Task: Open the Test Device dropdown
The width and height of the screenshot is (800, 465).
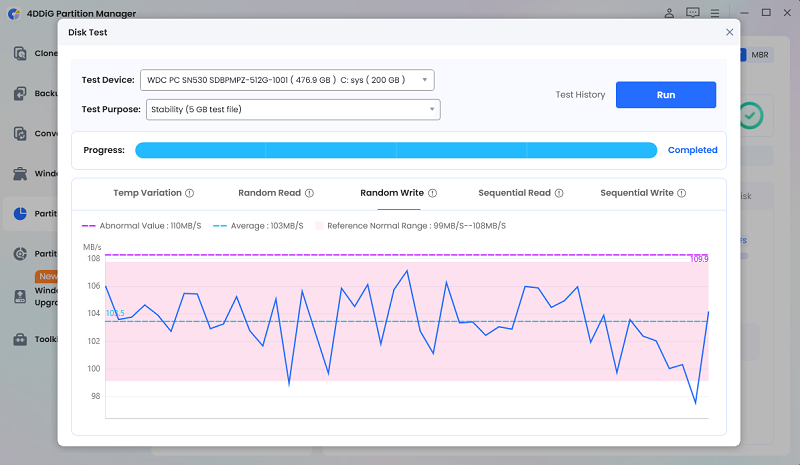Action: point(287,80)
